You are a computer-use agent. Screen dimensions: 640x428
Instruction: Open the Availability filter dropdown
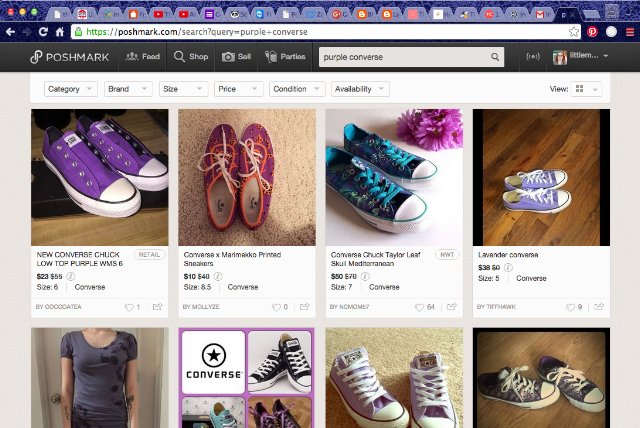click(360, 89)
